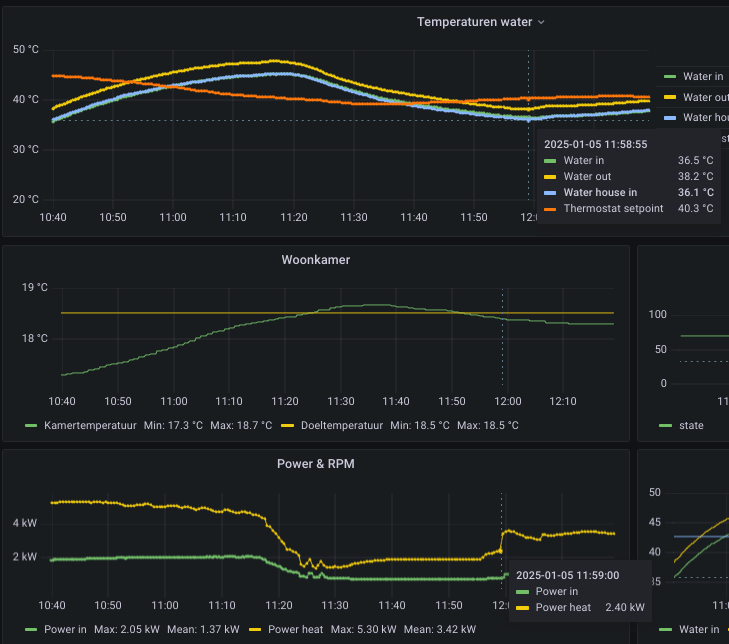Toggle Water house in series in top legend
Screen dimensions: 729x644
(706, 118)
